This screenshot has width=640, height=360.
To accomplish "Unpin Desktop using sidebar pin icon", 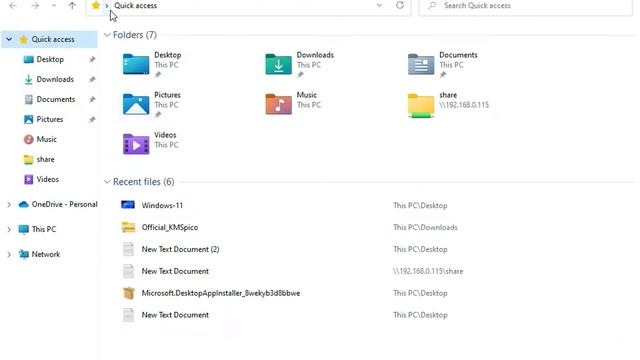I will click(x=92, y=60).
